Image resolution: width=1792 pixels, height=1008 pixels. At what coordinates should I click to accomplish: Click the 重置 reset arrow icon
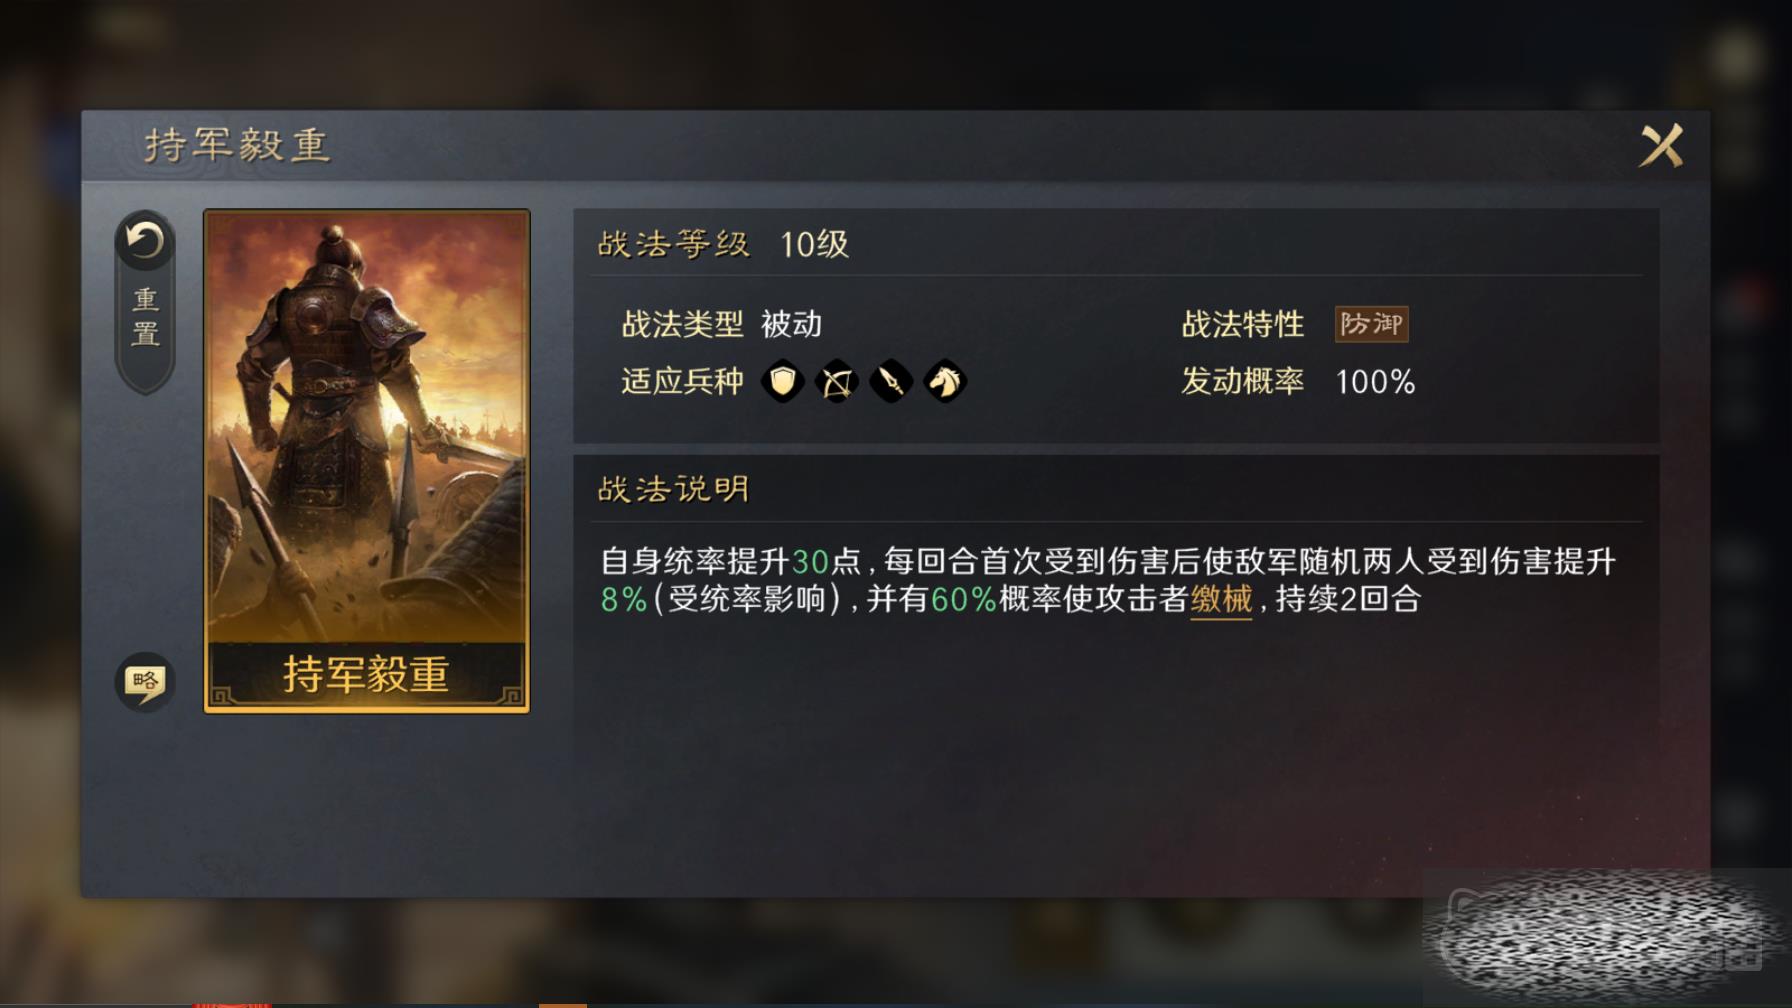tap(145, 241)
